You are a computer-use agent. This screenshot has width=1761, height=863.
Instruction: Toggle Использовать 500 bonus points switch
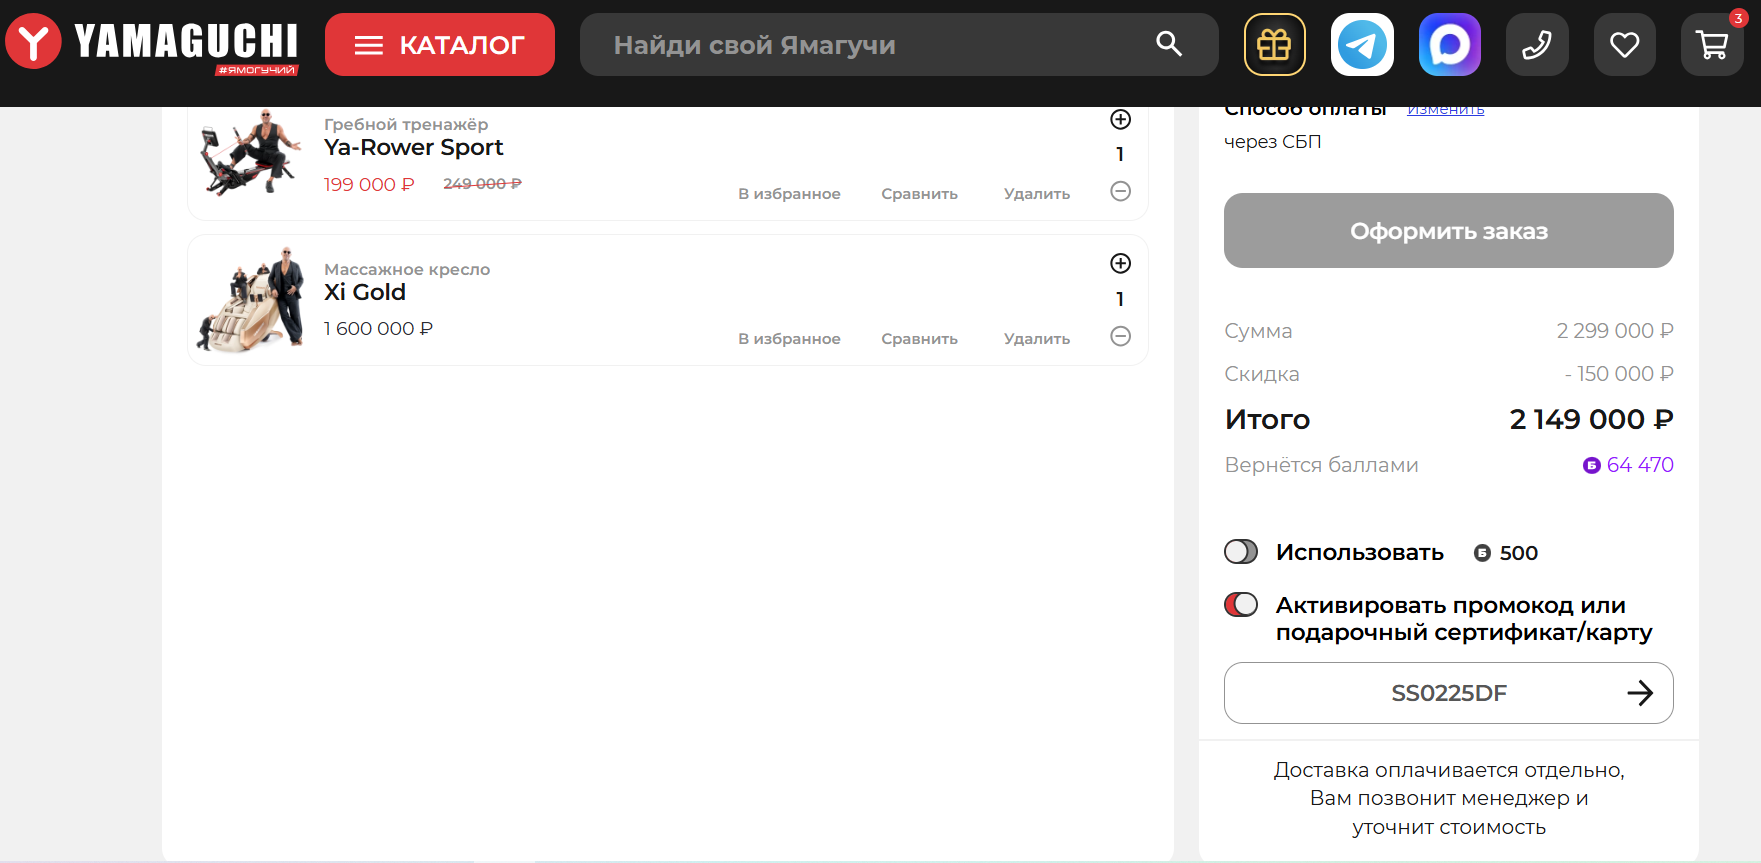pos(1241,552)
